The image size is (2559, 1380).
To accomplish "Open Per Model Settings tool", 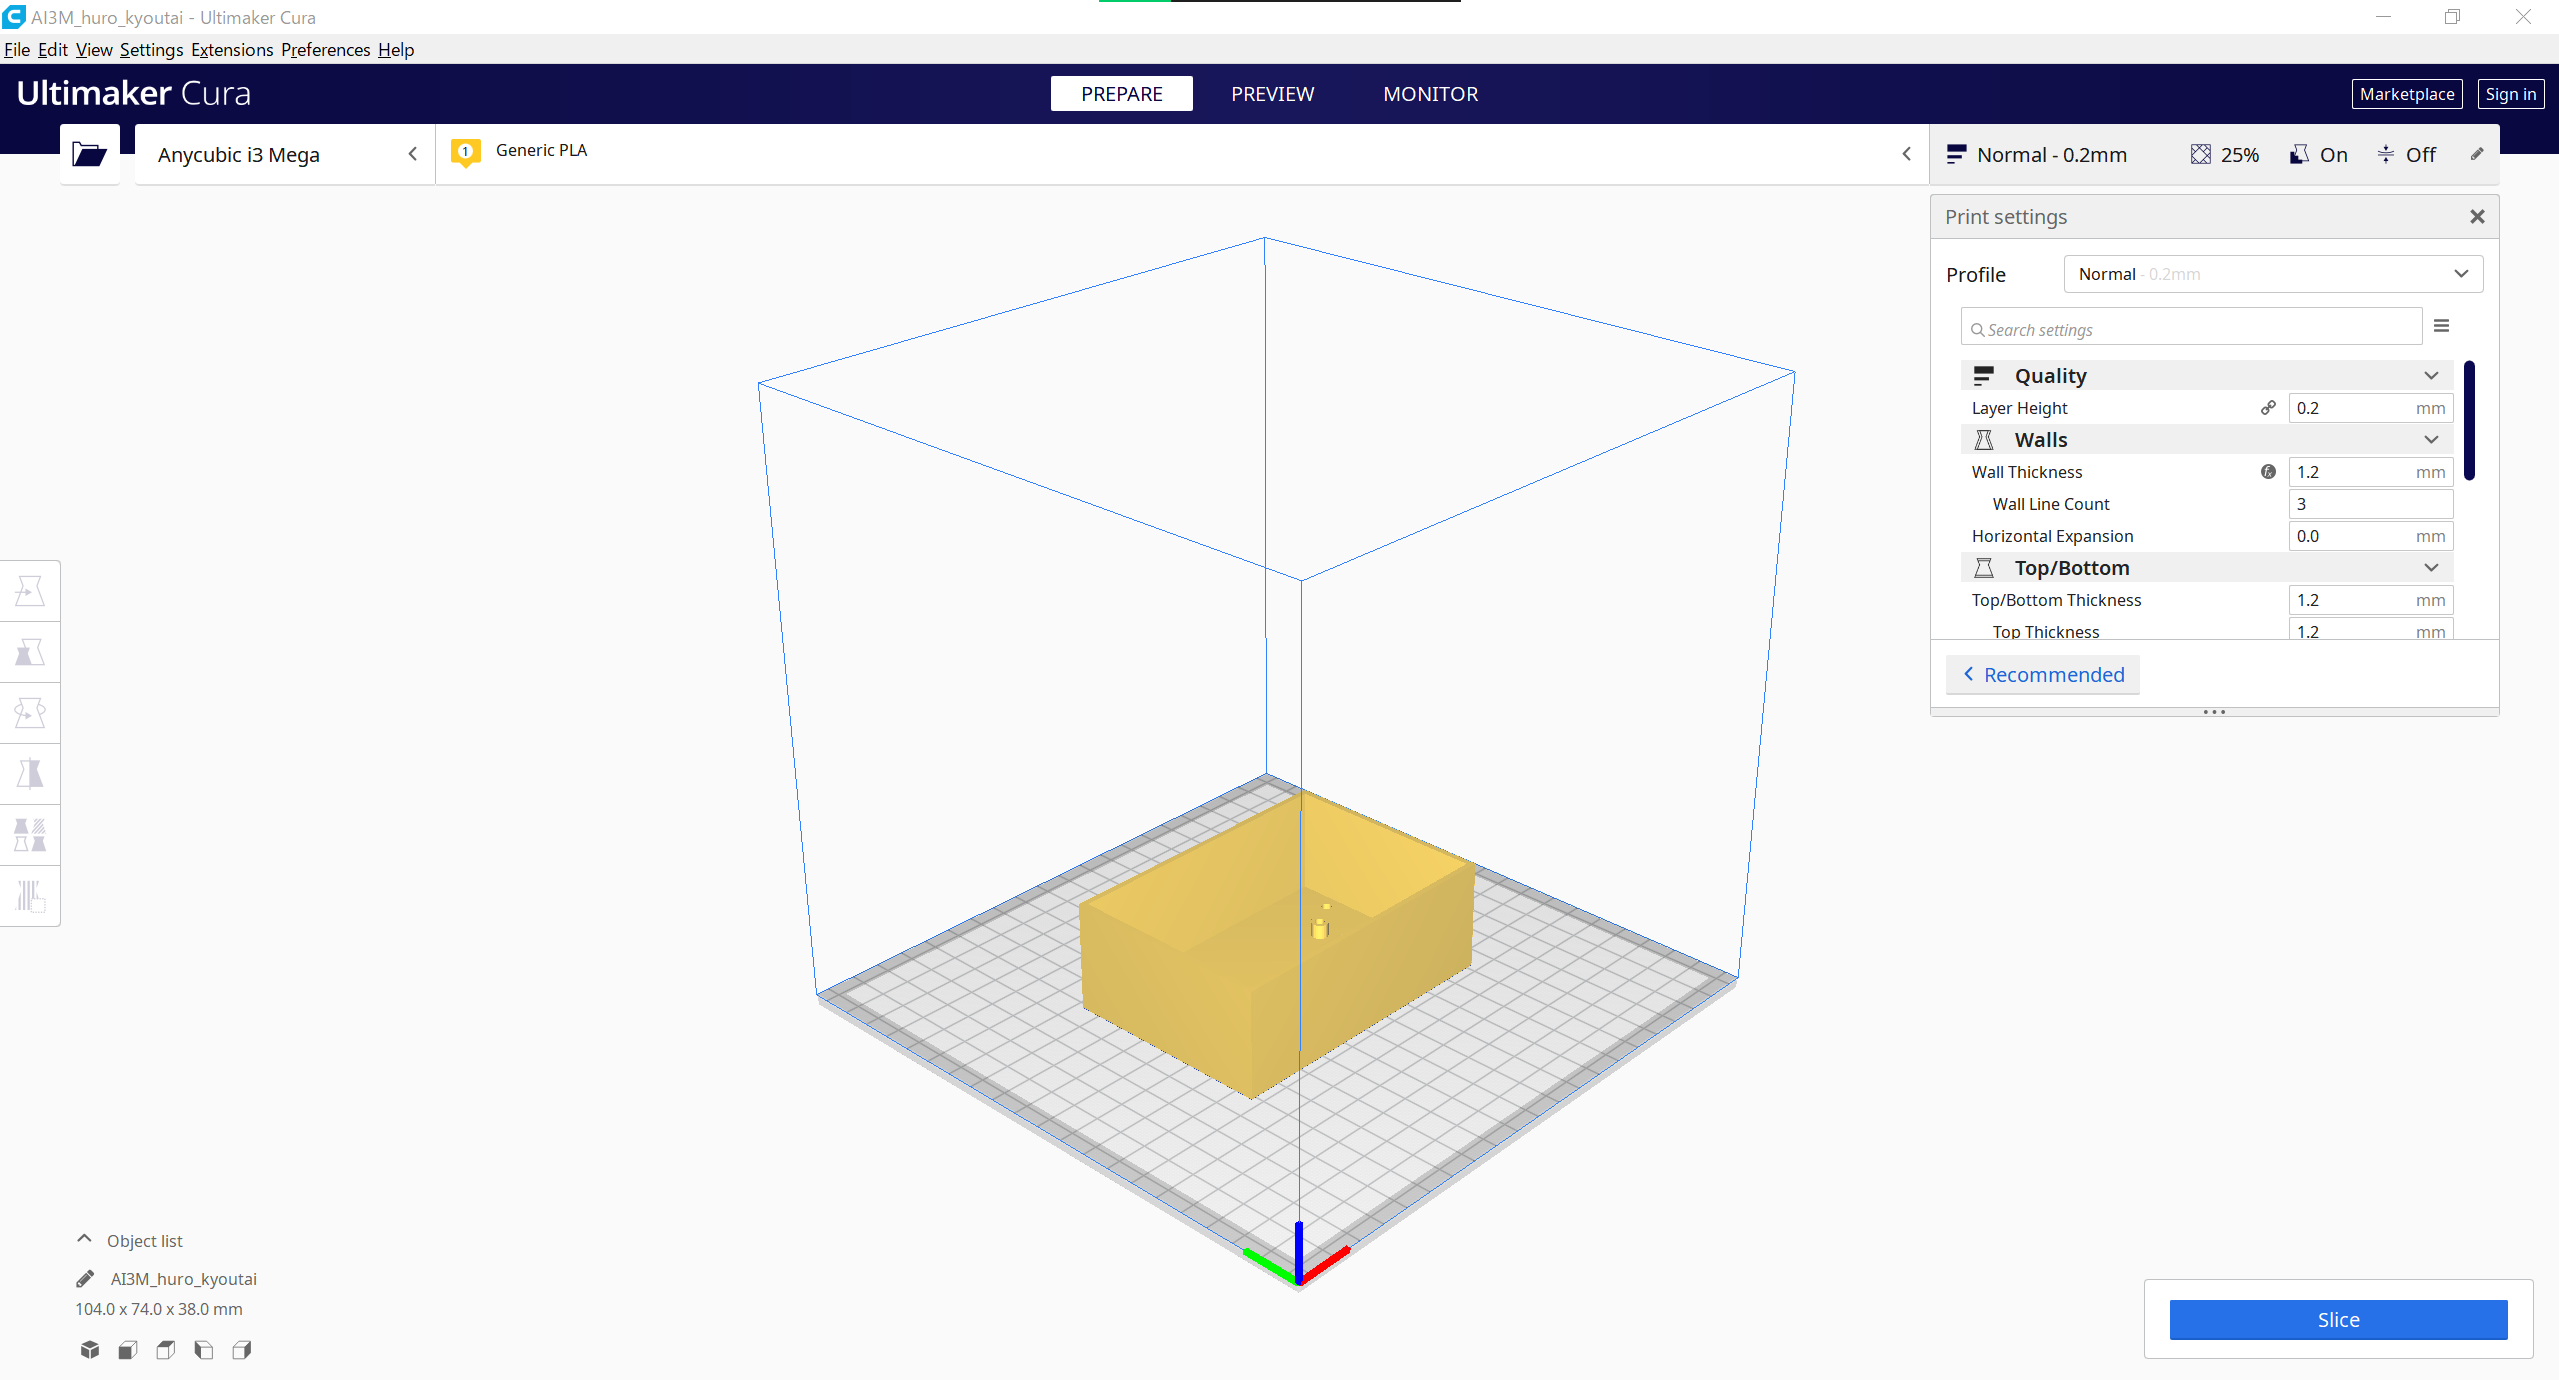I will 30,835.
